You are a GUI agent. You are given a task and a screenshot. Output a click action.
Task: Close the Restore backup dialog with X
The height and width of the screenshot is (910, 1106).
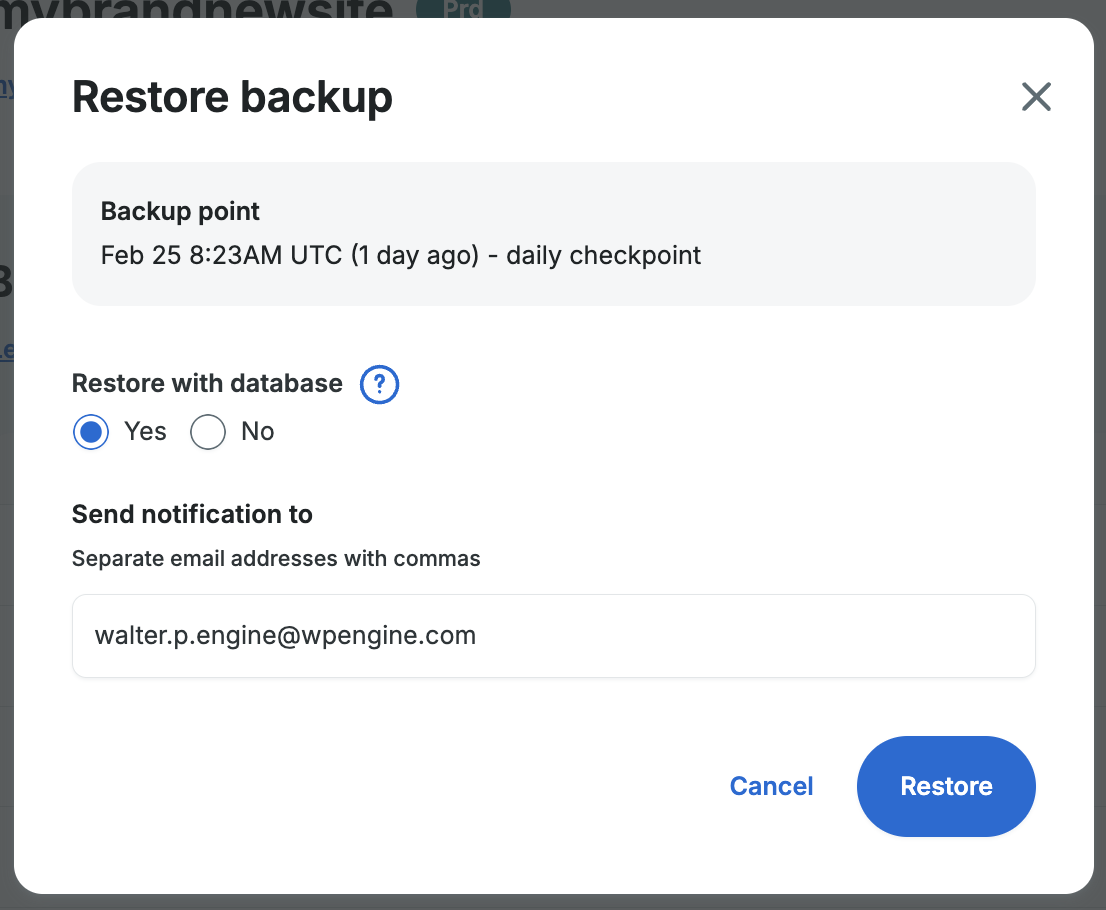click(x=1036, y=97)
